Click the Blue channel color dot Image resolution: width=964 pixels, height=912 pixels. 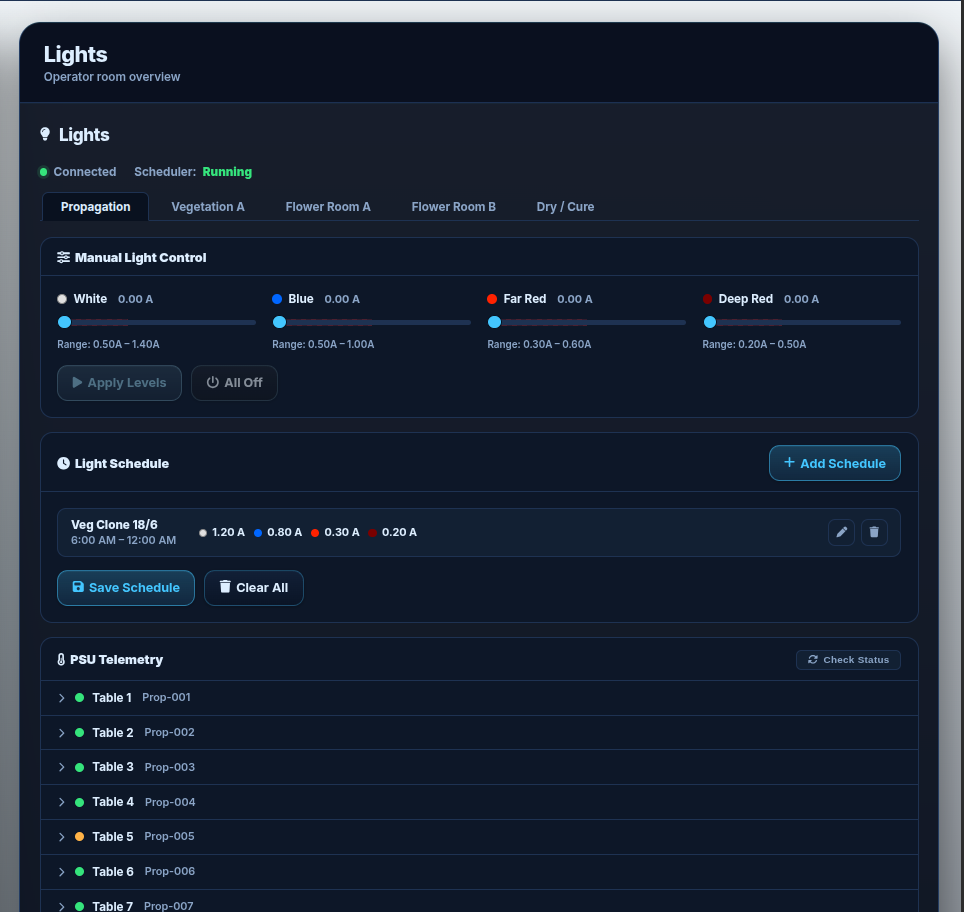[x=277, y=299]
